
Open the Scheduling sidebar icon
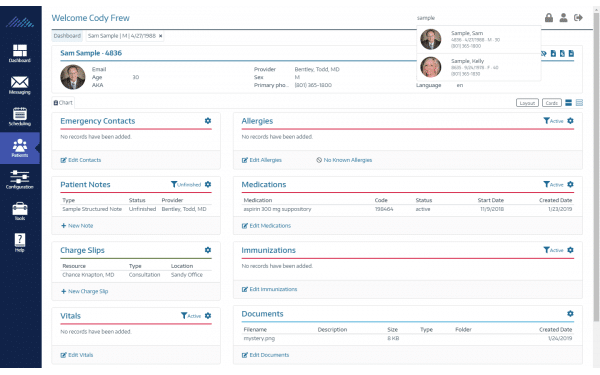coord(20,117)
